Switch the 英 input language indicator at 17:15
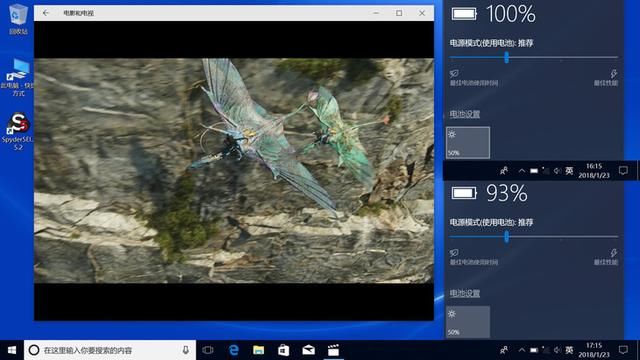This screenshot has height=360, width=640. pyautogui.click(x=569, y=350)
